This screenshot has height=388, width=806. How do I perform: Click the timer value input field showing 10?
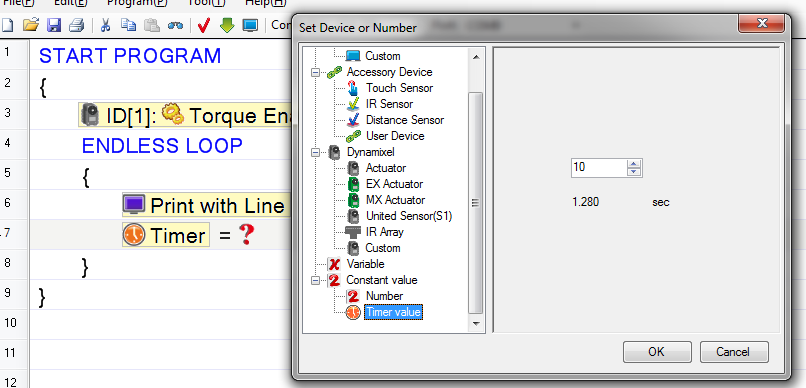coord(599,168)
